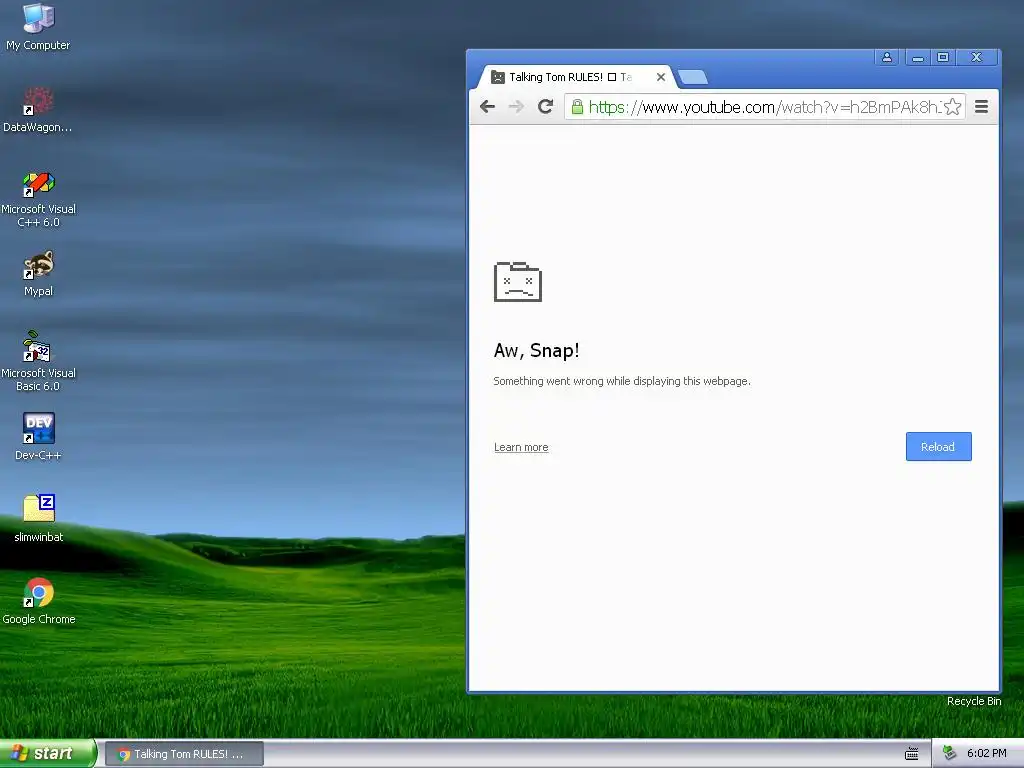Refresh the page using the reload icon
Screen dimensions: 1024x768
[x=545, y=106]
